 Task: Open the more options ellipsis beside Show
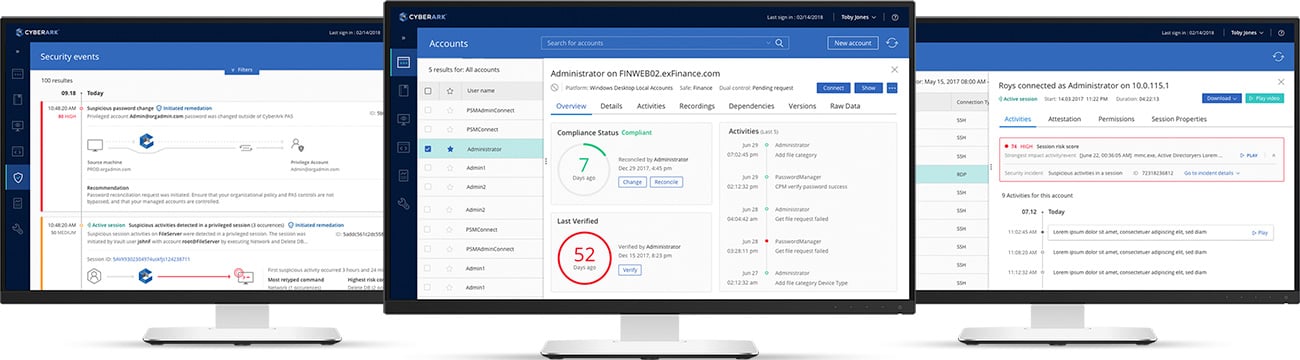tap(892, 88)
